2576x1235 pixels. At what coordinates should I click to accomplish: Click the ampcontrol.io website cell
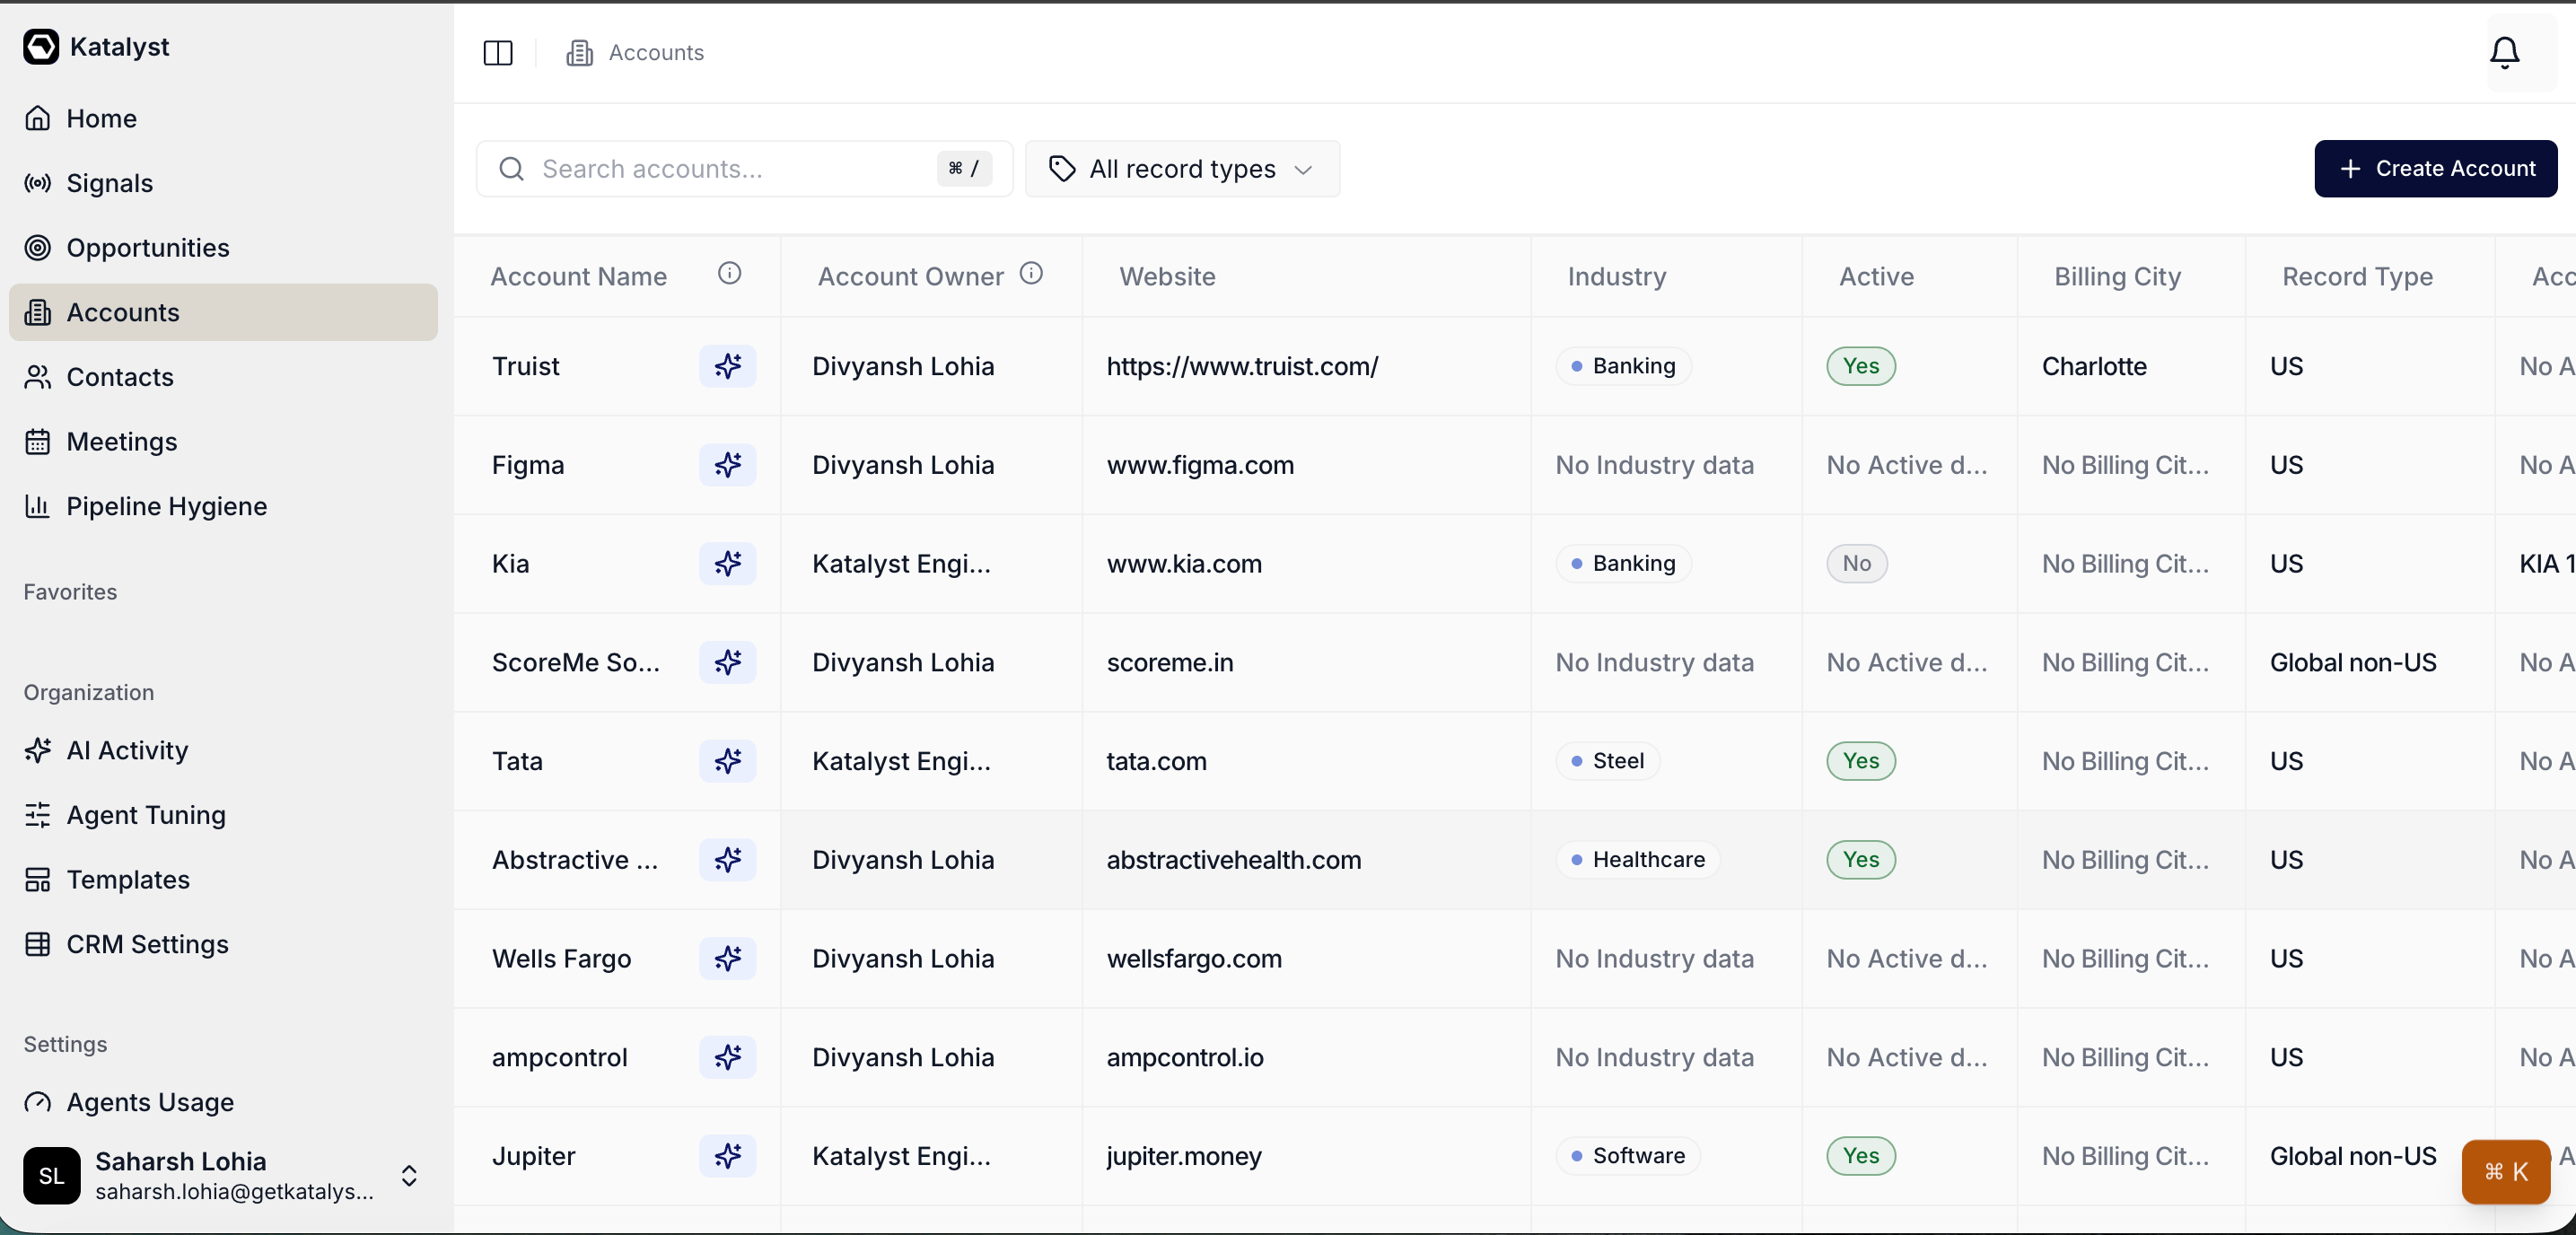tap(1185, 1057)
